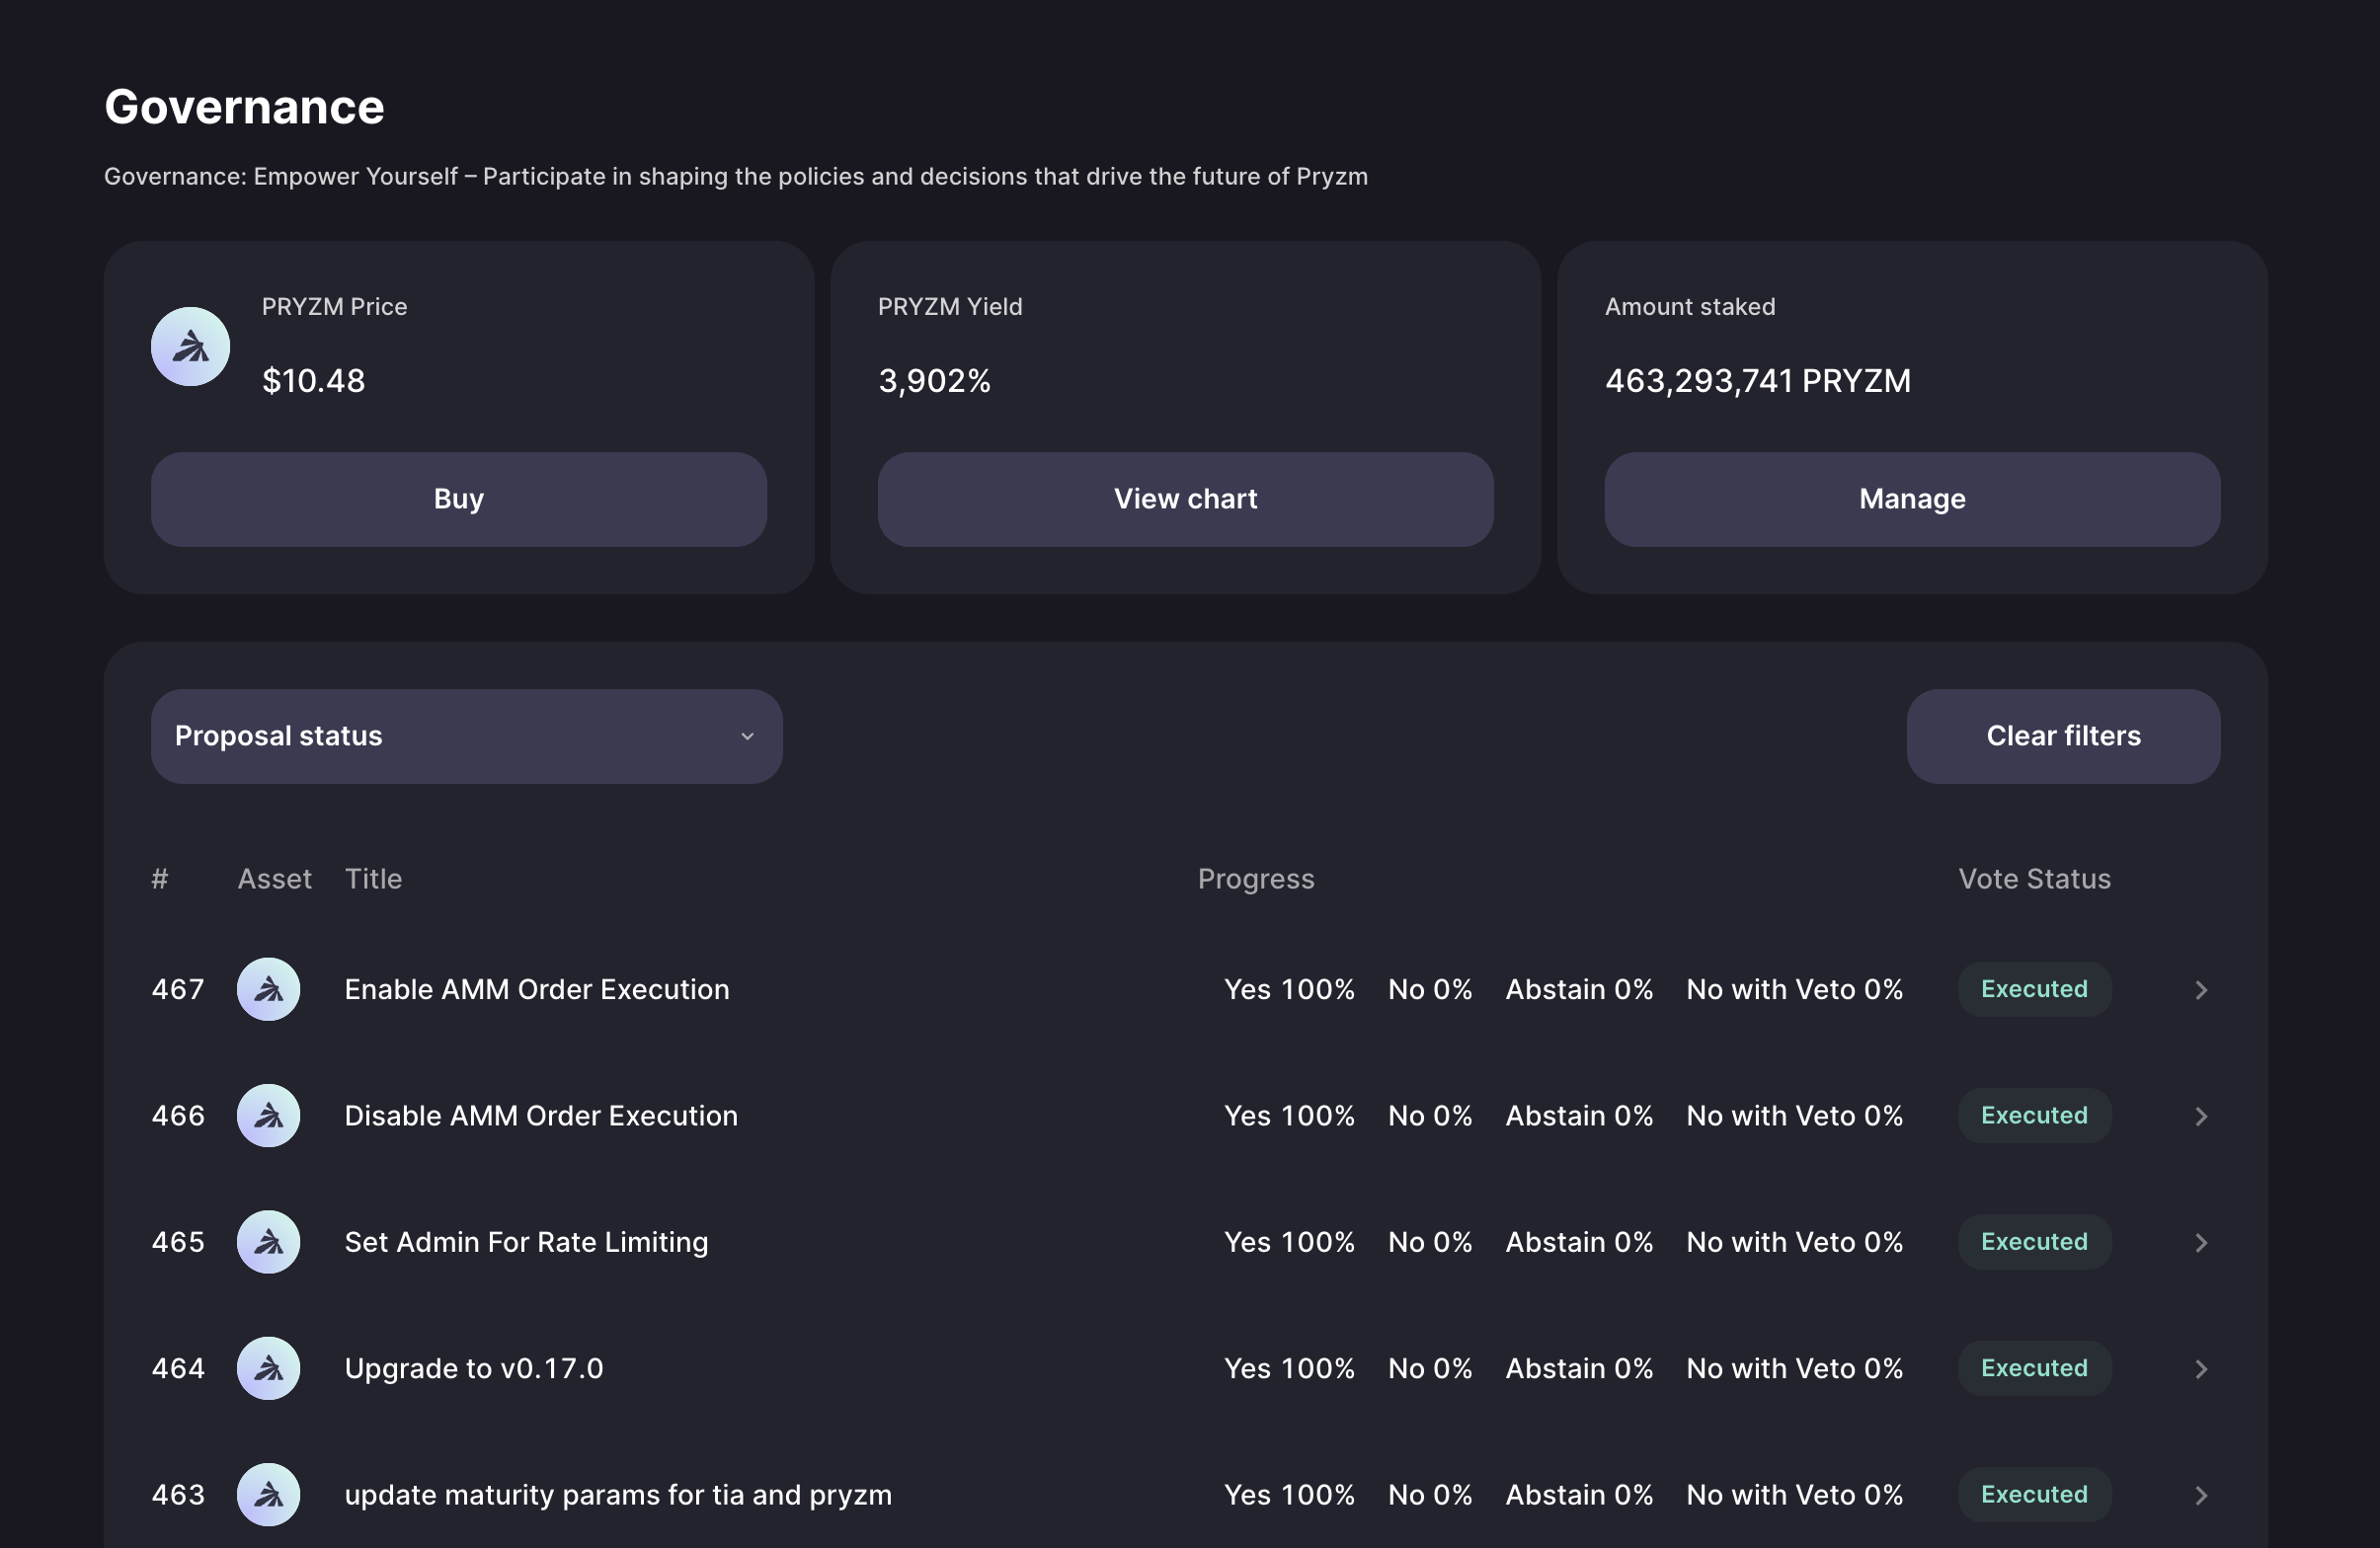Open the Enable AMM Order Execution proposal
The height and width of the screenshot is (1548, 2380).
point(537,989)
